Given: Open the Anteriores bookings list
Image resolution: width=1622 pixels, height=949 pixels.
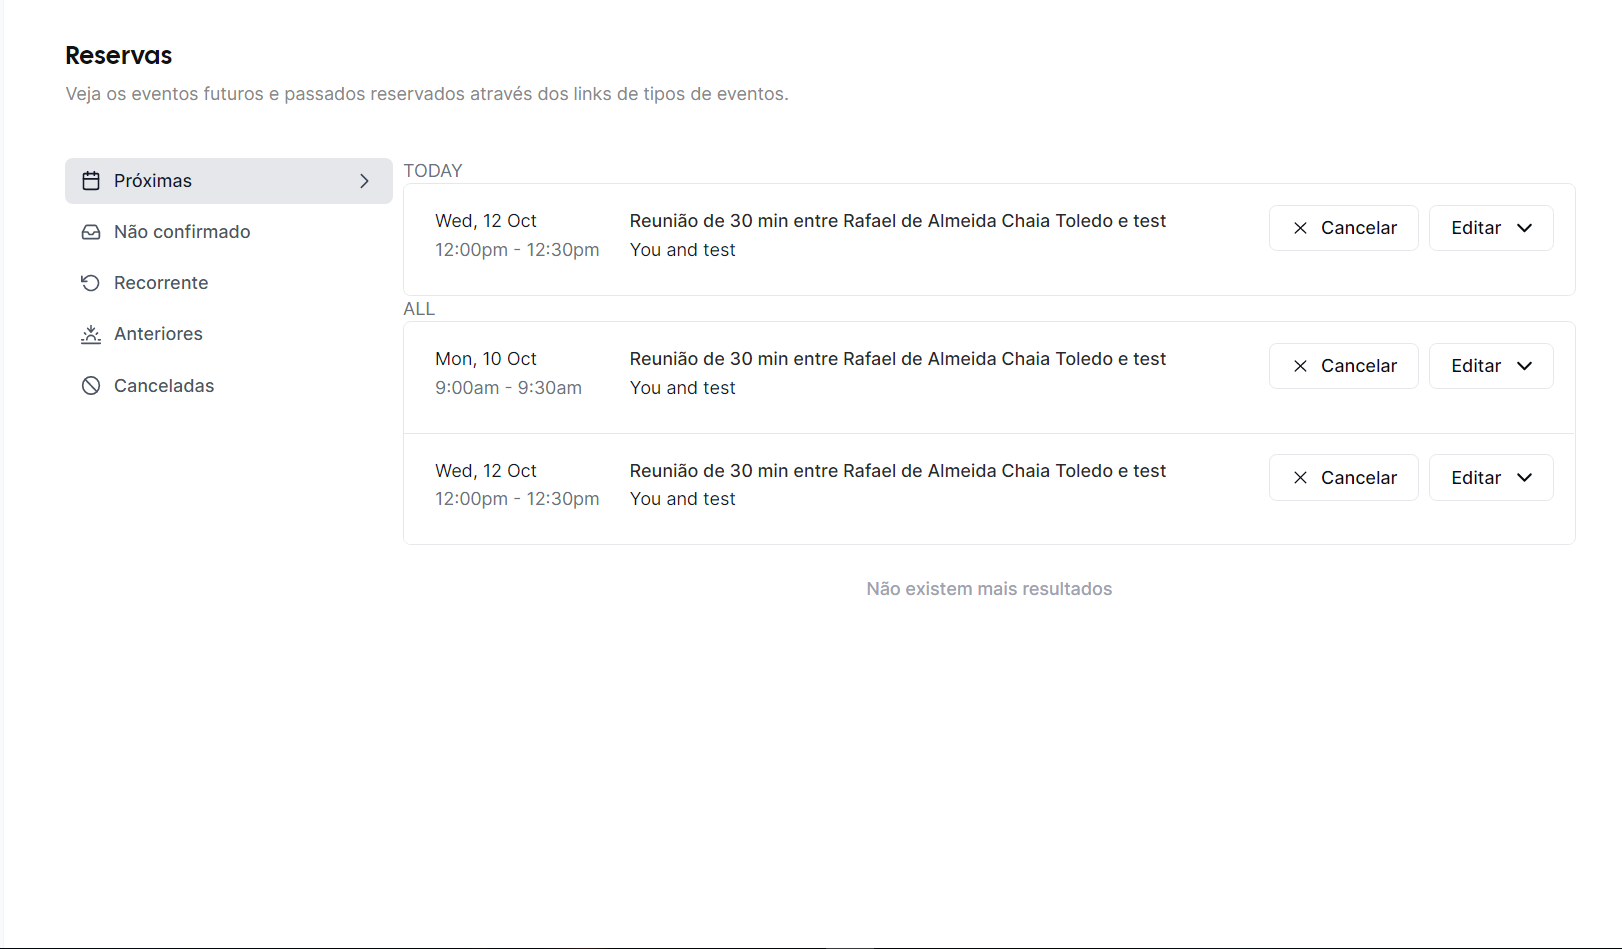Looking at the screenshot, I should click(x=157, y=333).
